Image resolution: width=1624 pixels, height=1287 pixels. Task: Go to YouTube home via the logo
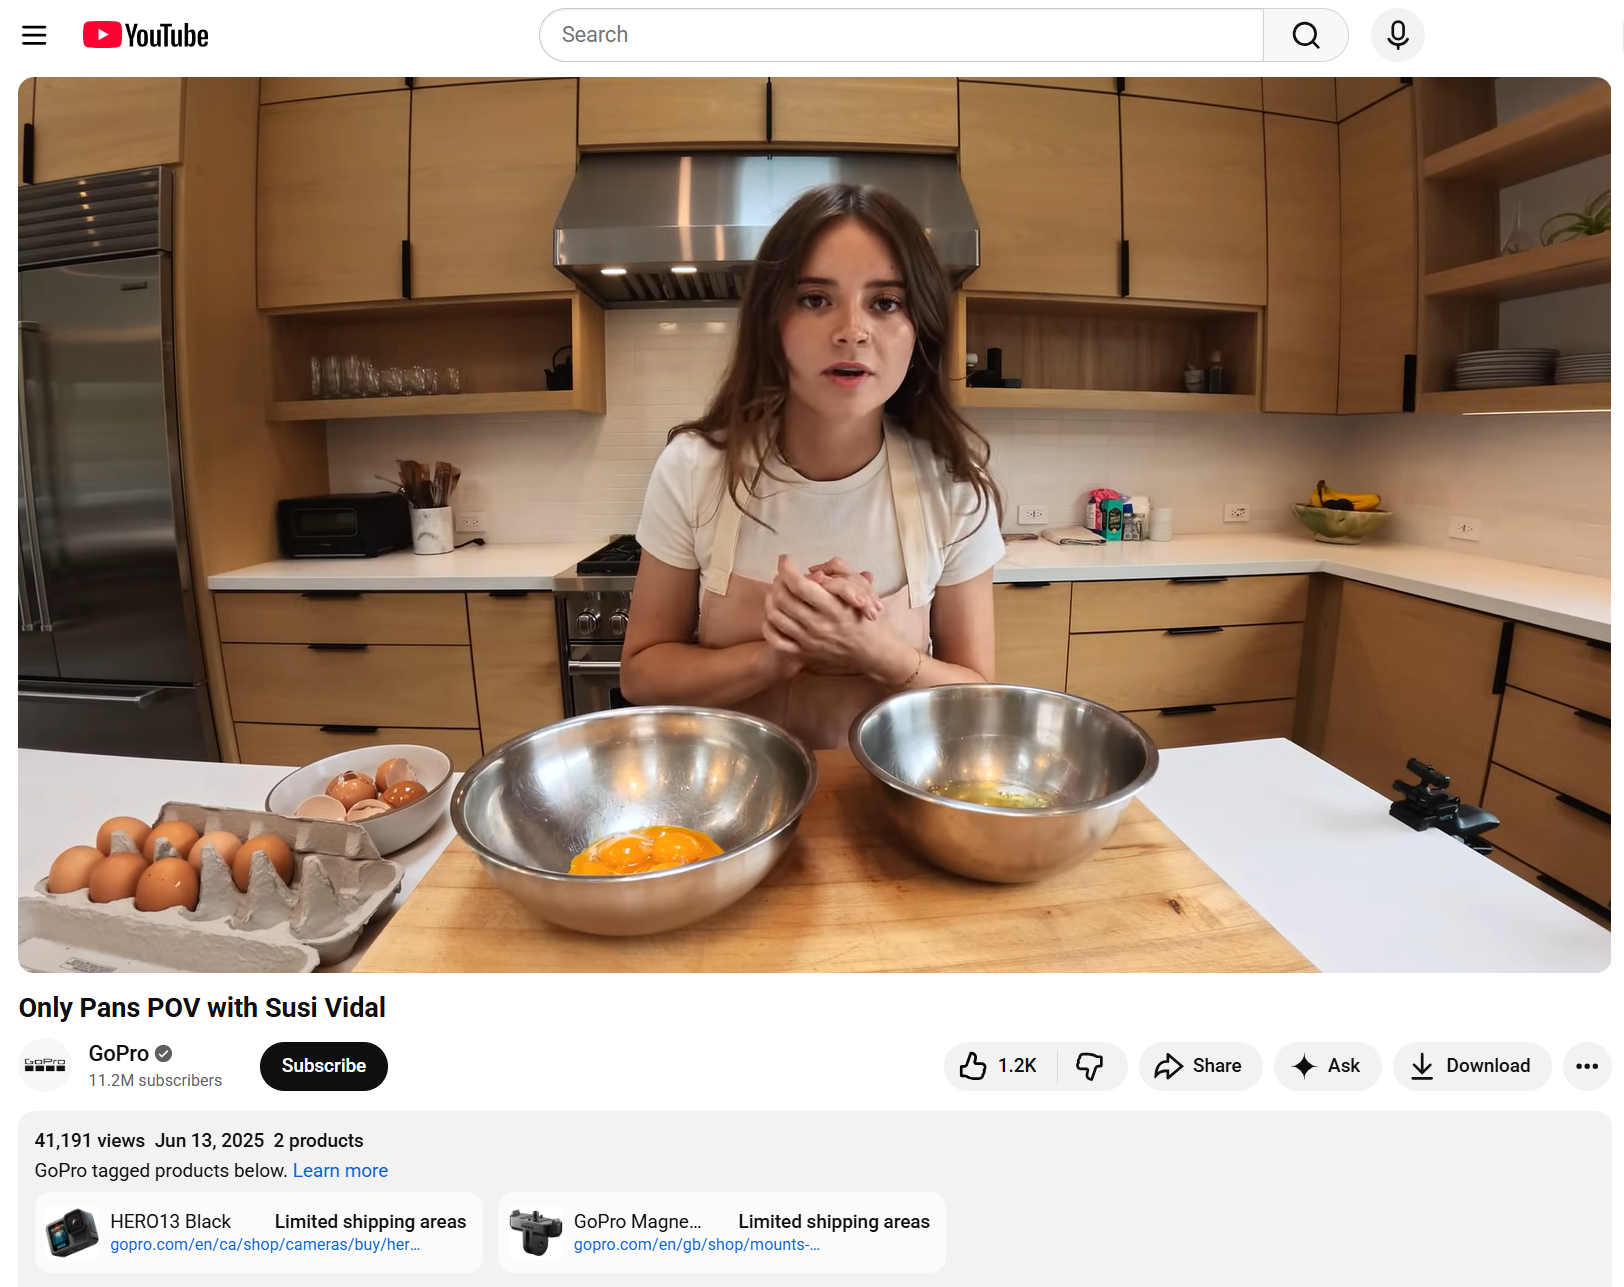[x=145, y=34]
